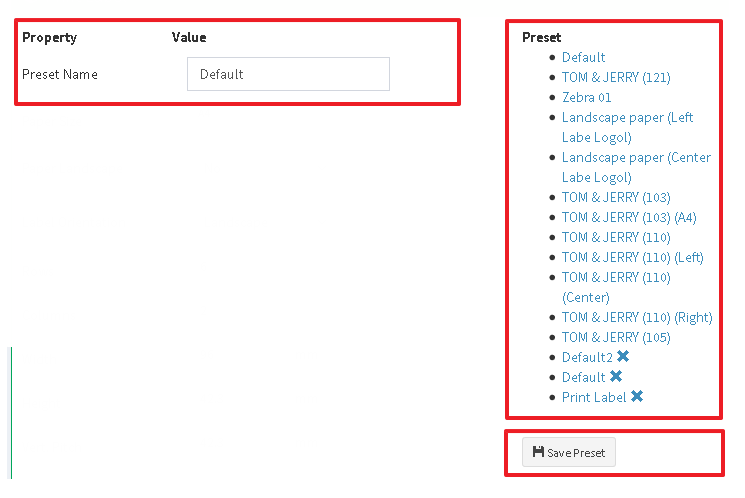Image resolution: width=745 pixels, height=498 pixels.
Task: Open the TOM & JERRY (103) (A4) preset
Action: pos(629,217)
